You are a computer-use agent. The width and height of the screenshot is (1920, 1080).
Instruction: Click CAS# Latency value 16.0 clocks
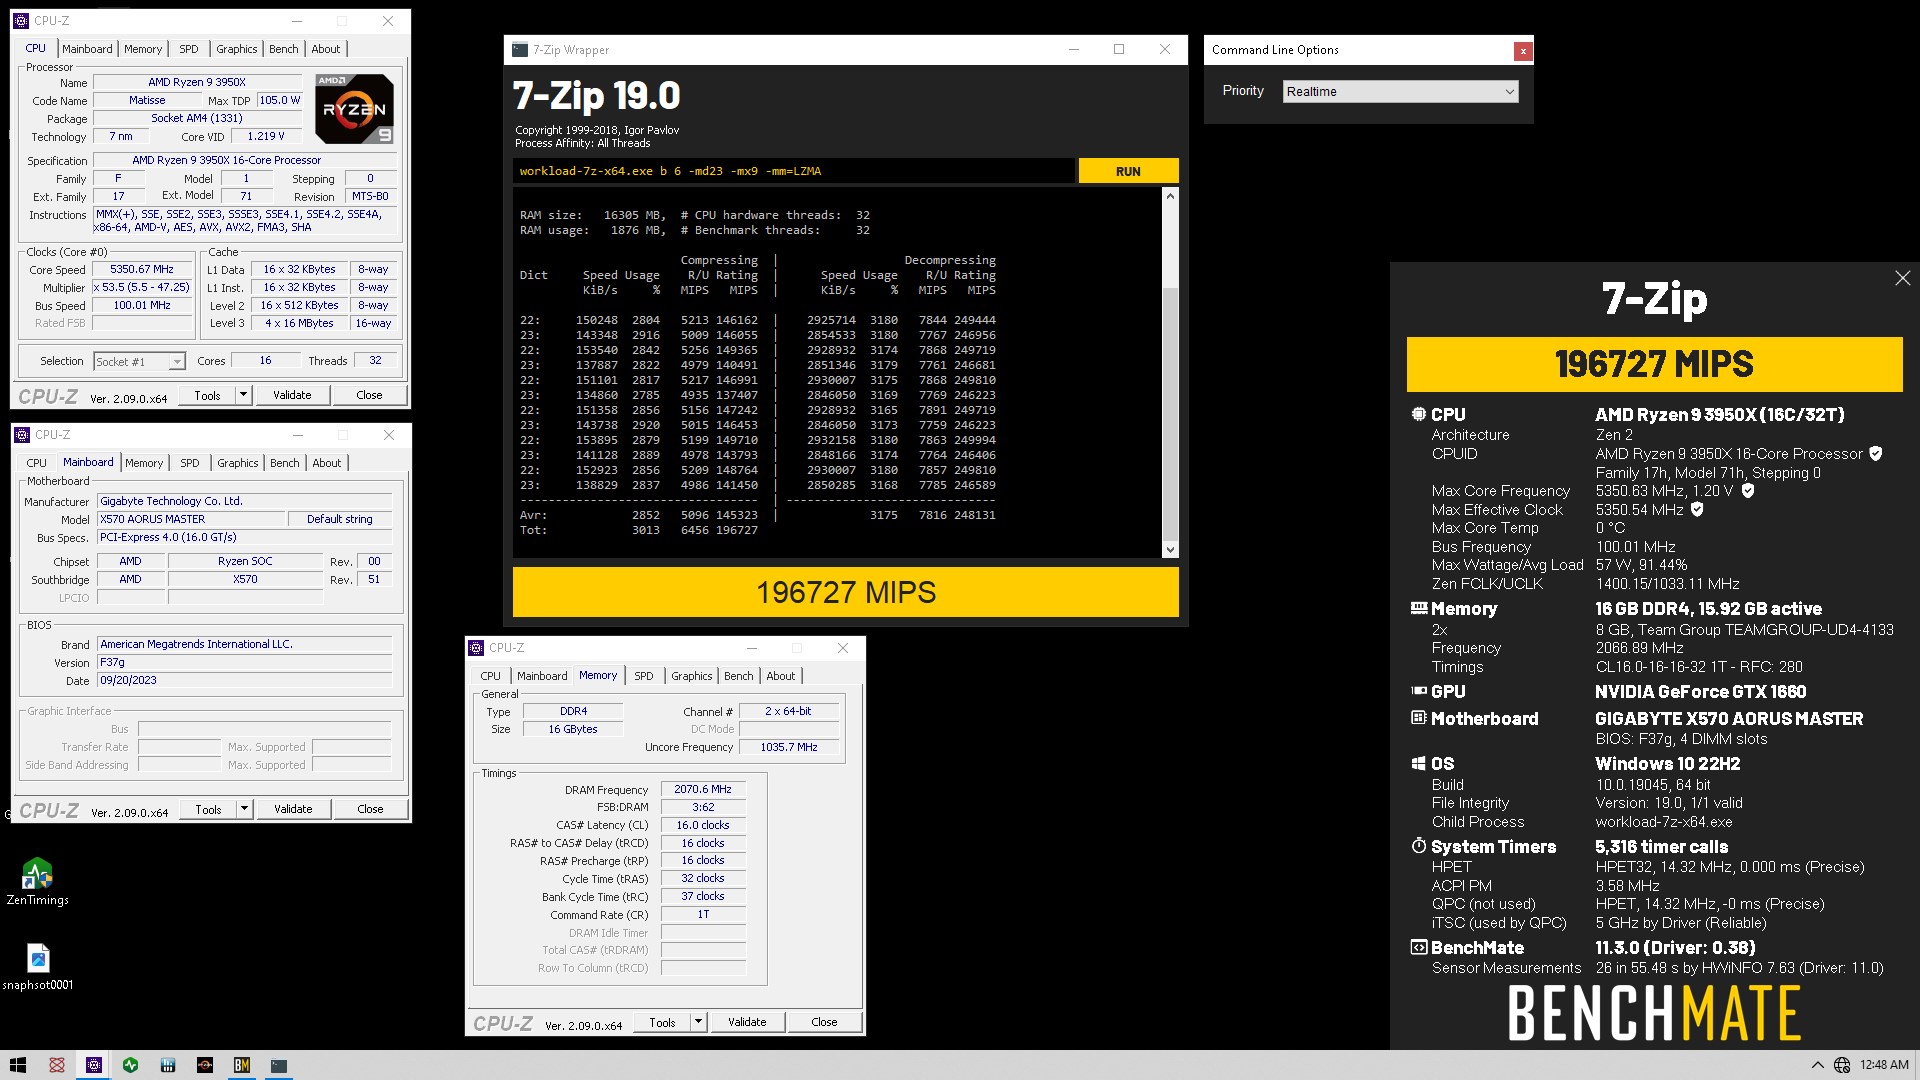(x=703, y=825)
